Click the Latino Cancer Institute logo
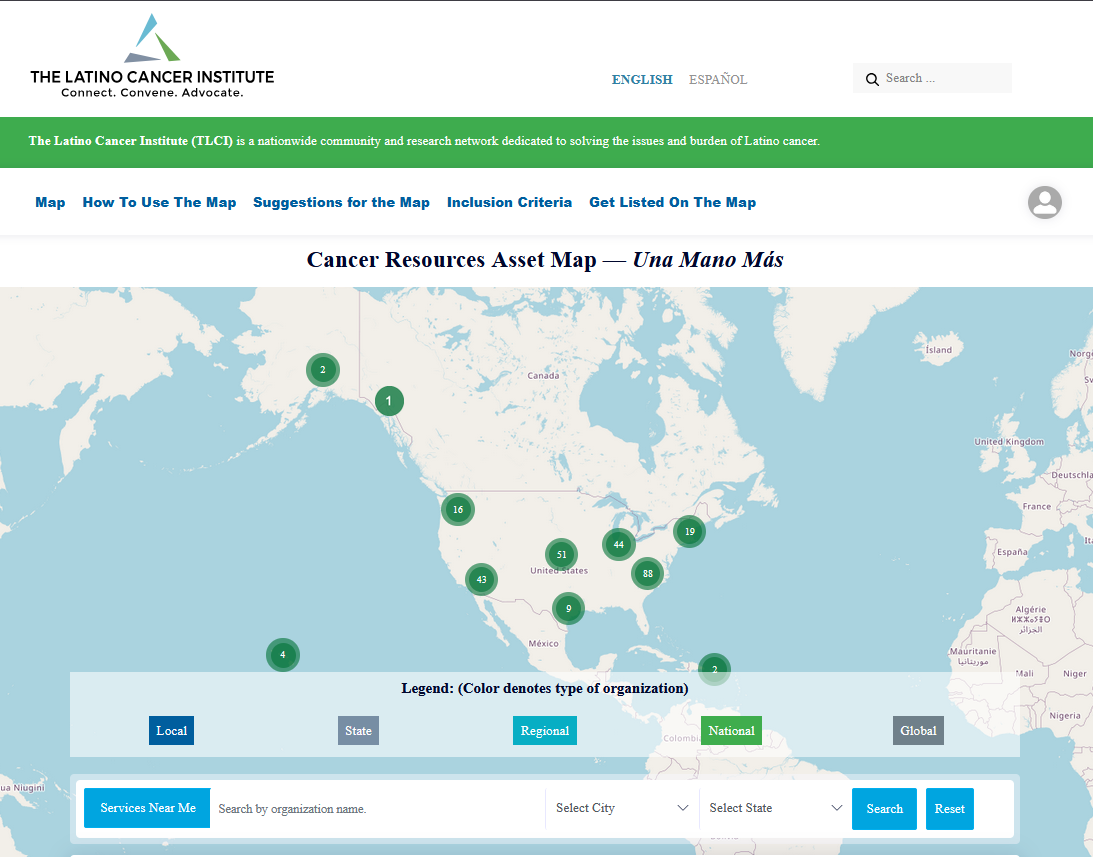The height and width of the screenshot is (857, 1093). point(152,56)
